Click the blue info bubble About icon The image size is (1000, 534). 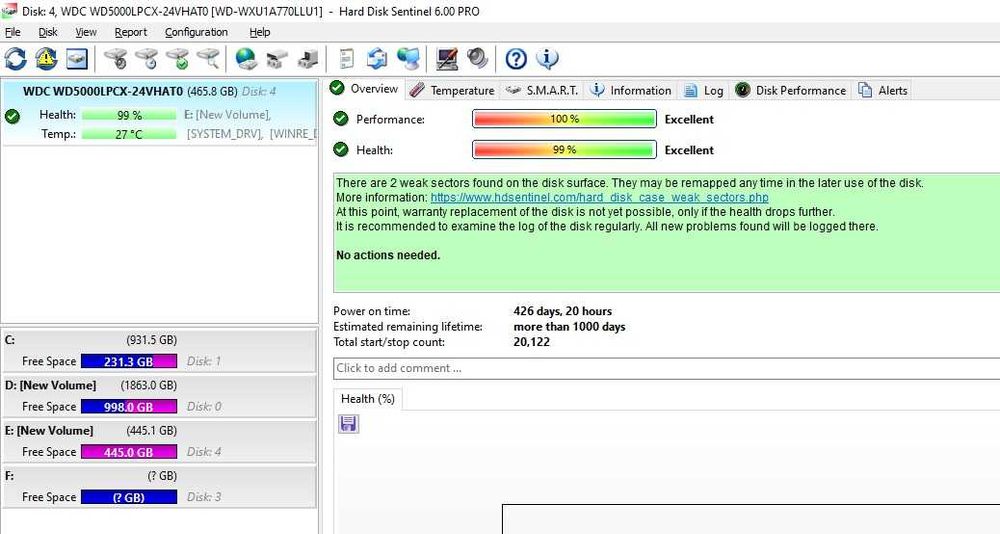pyautogui.click(x=547, y=59)
